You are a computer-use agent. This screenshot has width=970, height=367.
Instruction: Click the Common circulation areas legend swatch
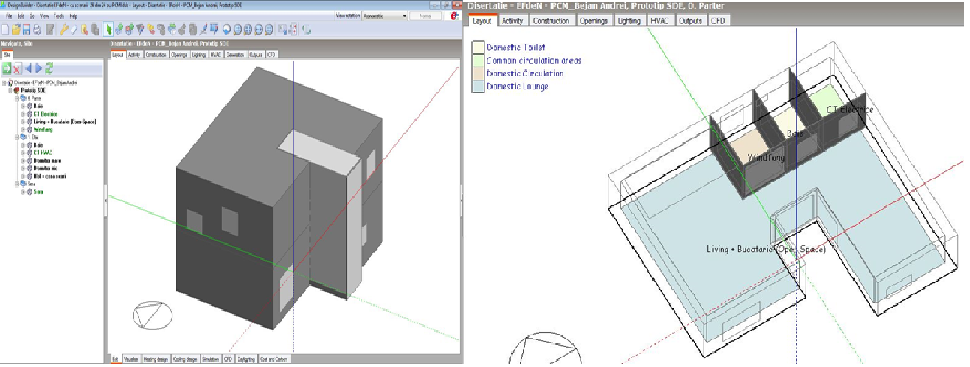pyautogui.click(x=478, y=60)
